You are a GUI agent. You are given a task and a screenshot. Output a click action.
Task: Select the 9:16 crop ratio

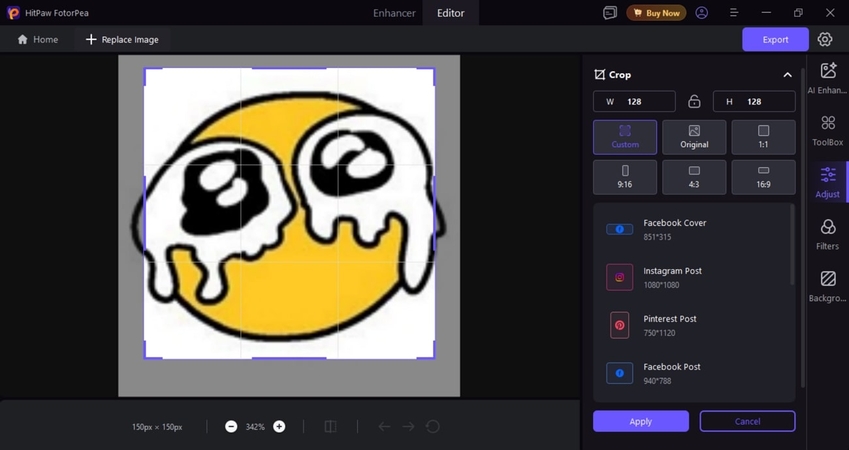(x=625, y=177)
